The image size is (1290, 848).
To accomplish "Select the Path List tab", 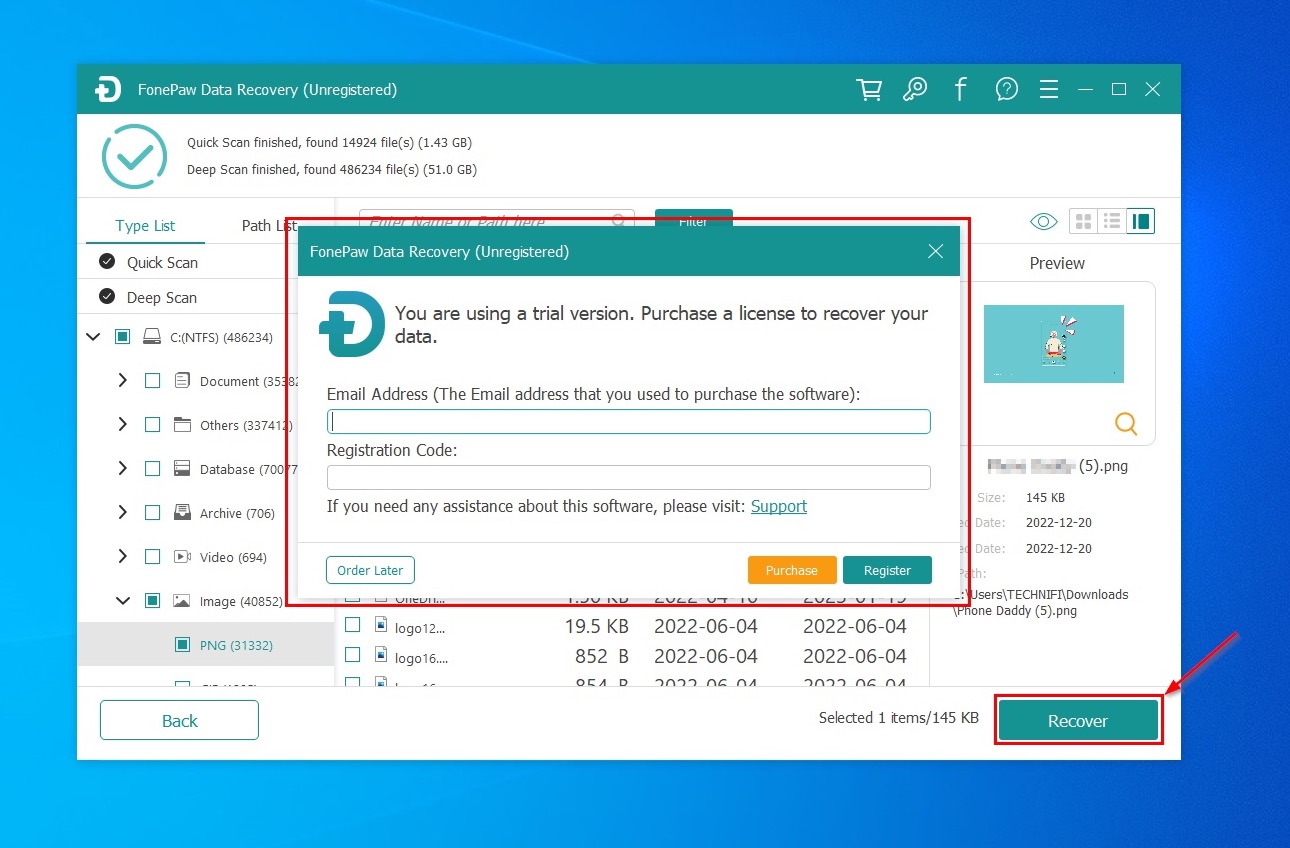I will (x=269, y=225).
